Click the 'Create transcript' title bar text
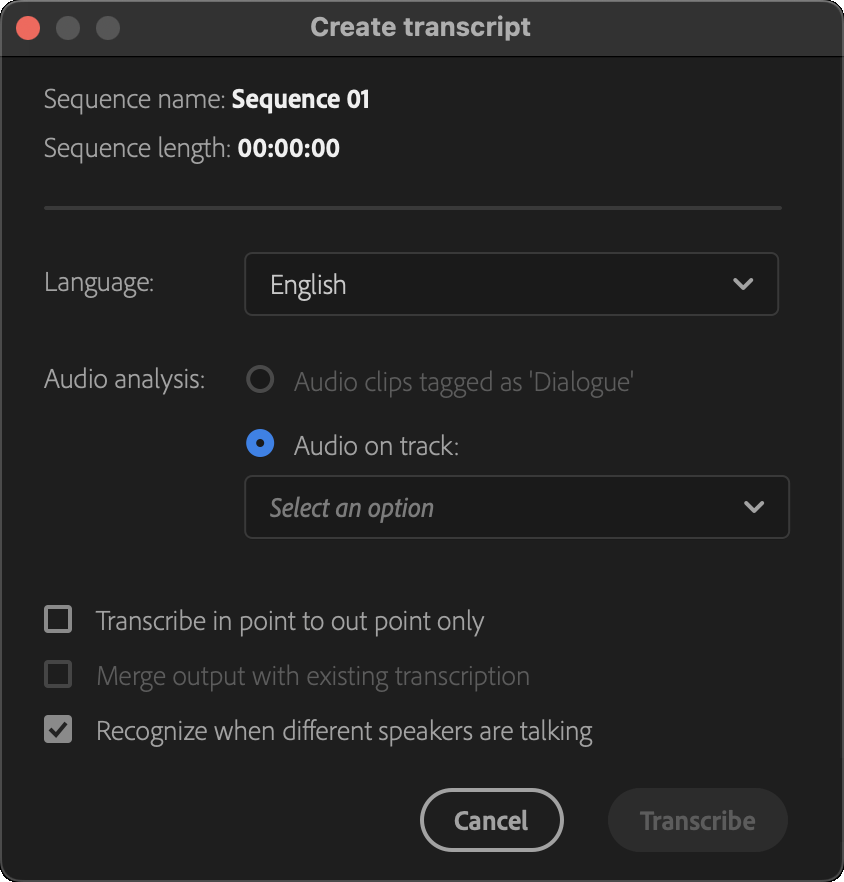Screen dimensions: 844x882 point(420,27)
